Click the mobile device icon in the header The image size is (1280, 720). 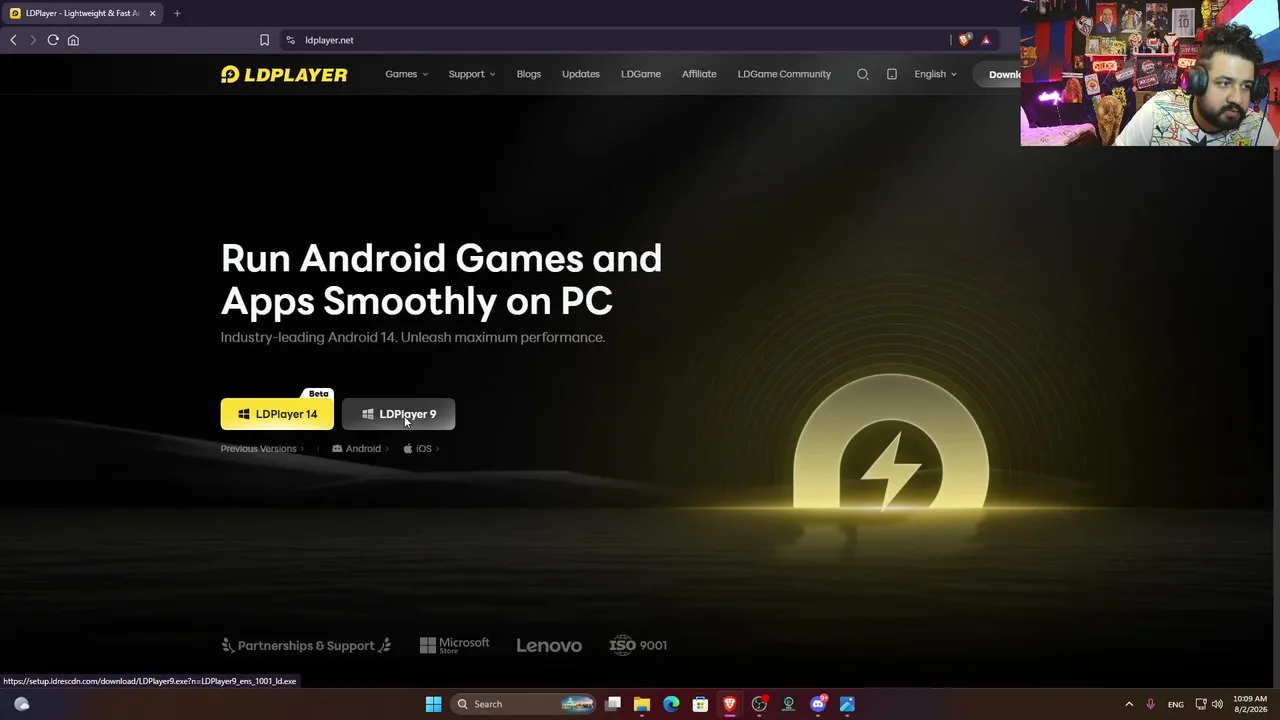(892, 74)
